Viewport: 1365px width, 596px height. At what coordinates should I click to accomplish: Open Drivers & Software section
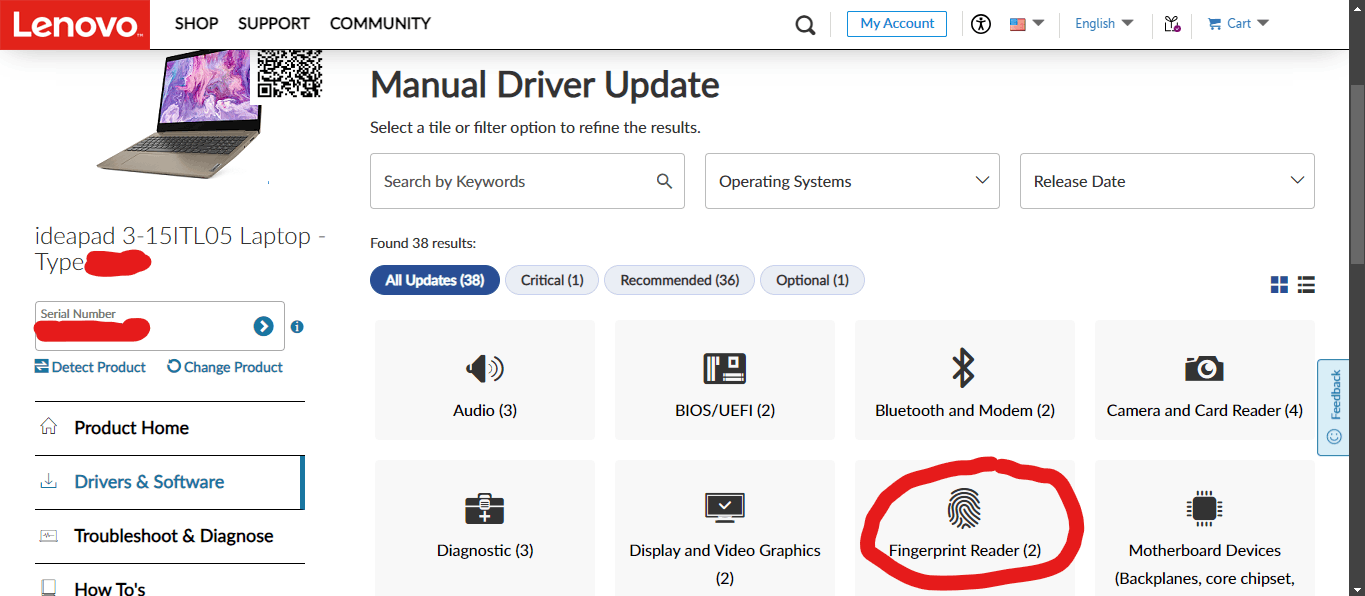tap(170, 482)
